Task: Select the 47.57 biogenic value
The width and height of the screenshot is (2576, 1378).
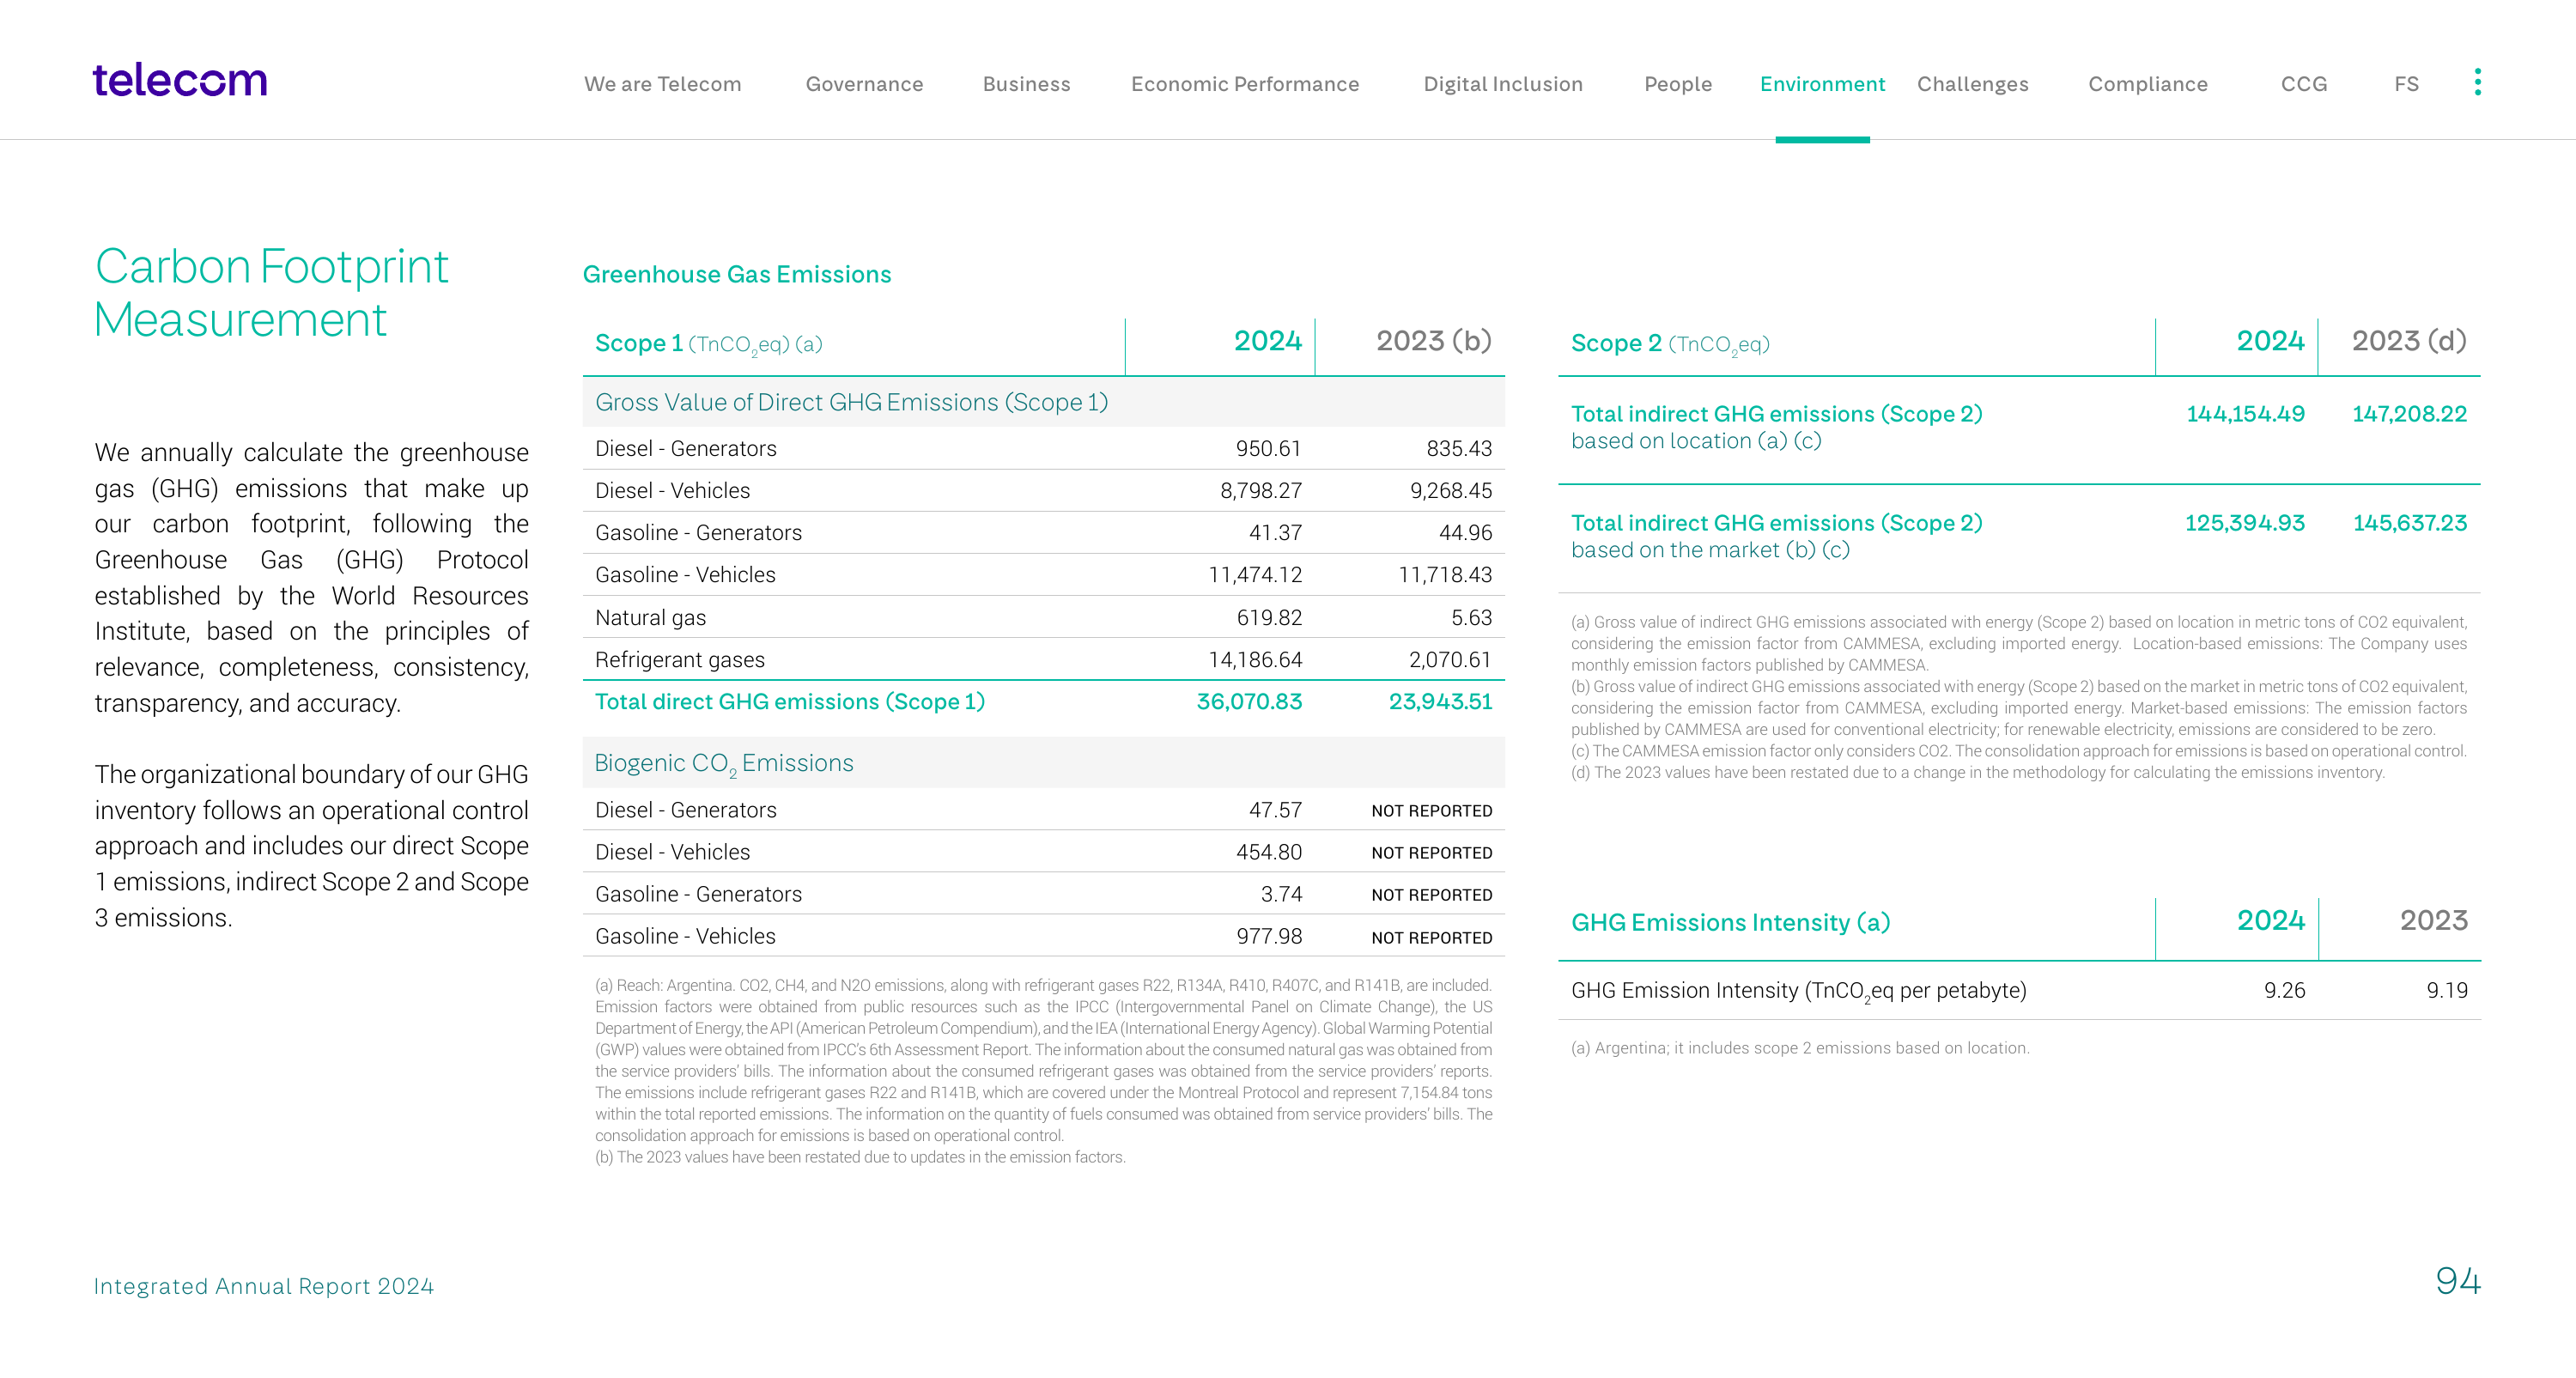Action: [1275, 810]
